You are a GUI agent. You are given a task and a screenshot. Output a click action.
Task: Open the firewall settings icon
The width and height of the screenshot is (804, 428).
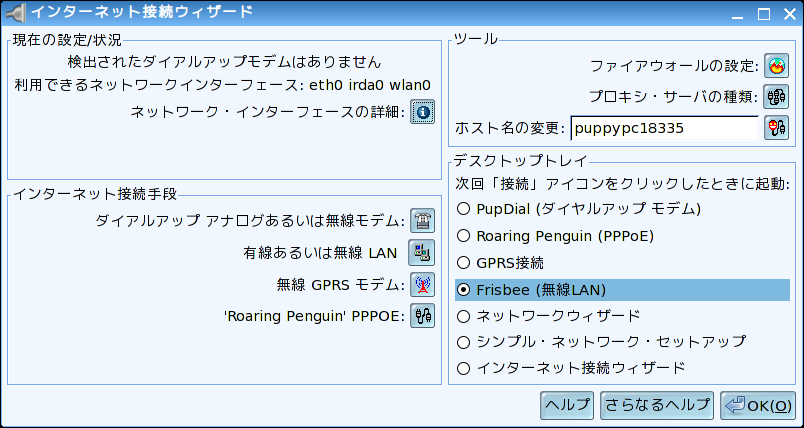776,65
